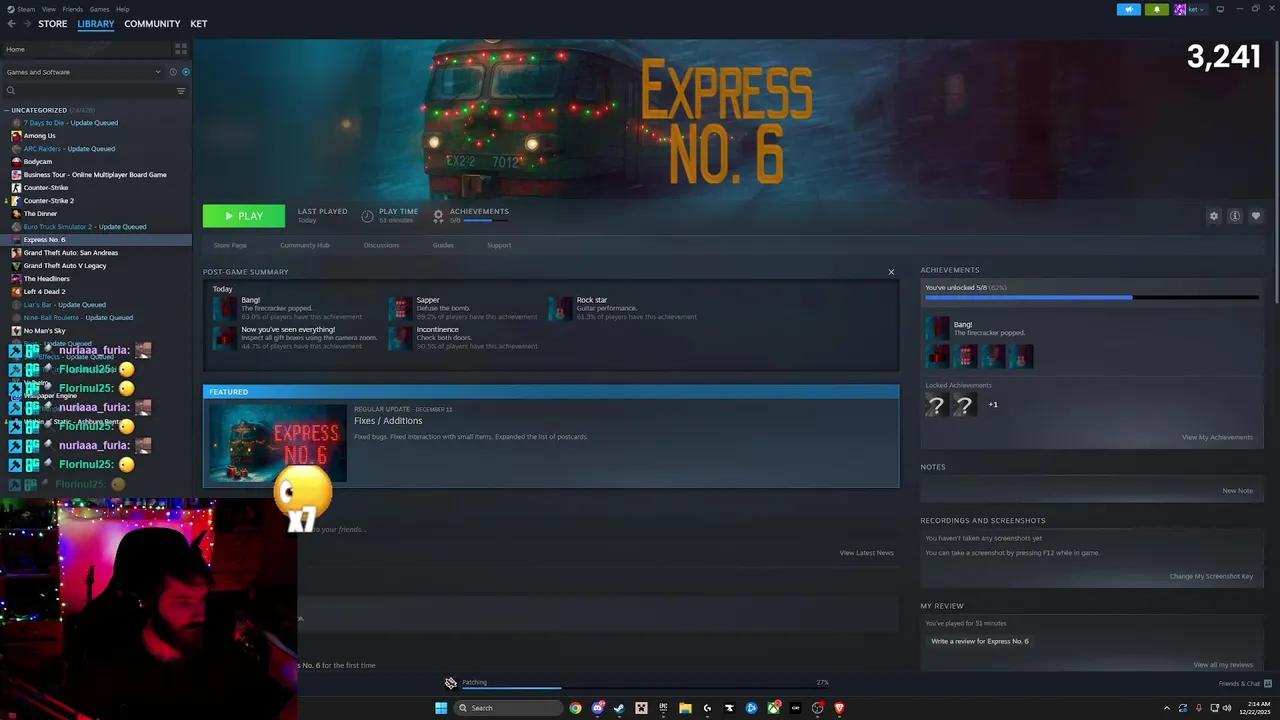Add Express No. 6 to favorites heart
This screenshot has height=720, width=1280.
click(x=1256, y=216)
